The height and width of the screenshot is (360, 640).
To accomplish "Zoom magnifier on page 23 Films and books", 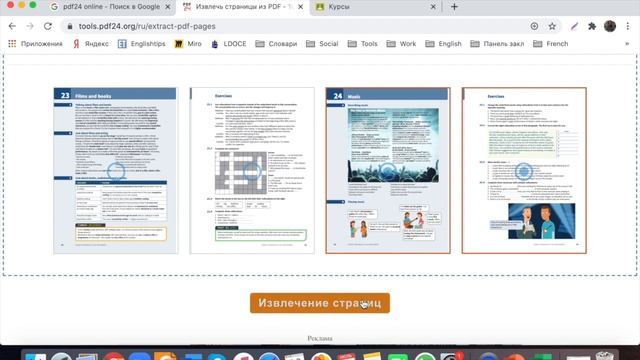I will tap(116, 171).
